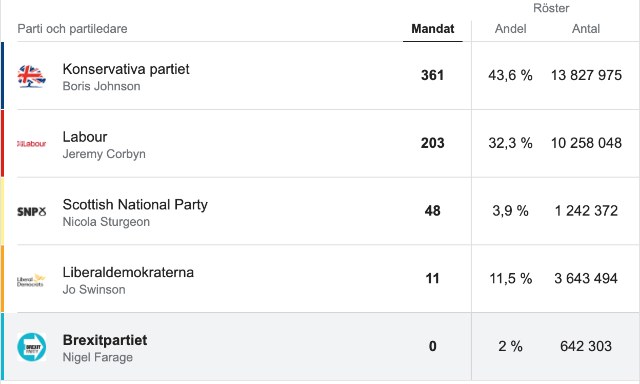Click the 361 seats value

click(x=432, y=75)
